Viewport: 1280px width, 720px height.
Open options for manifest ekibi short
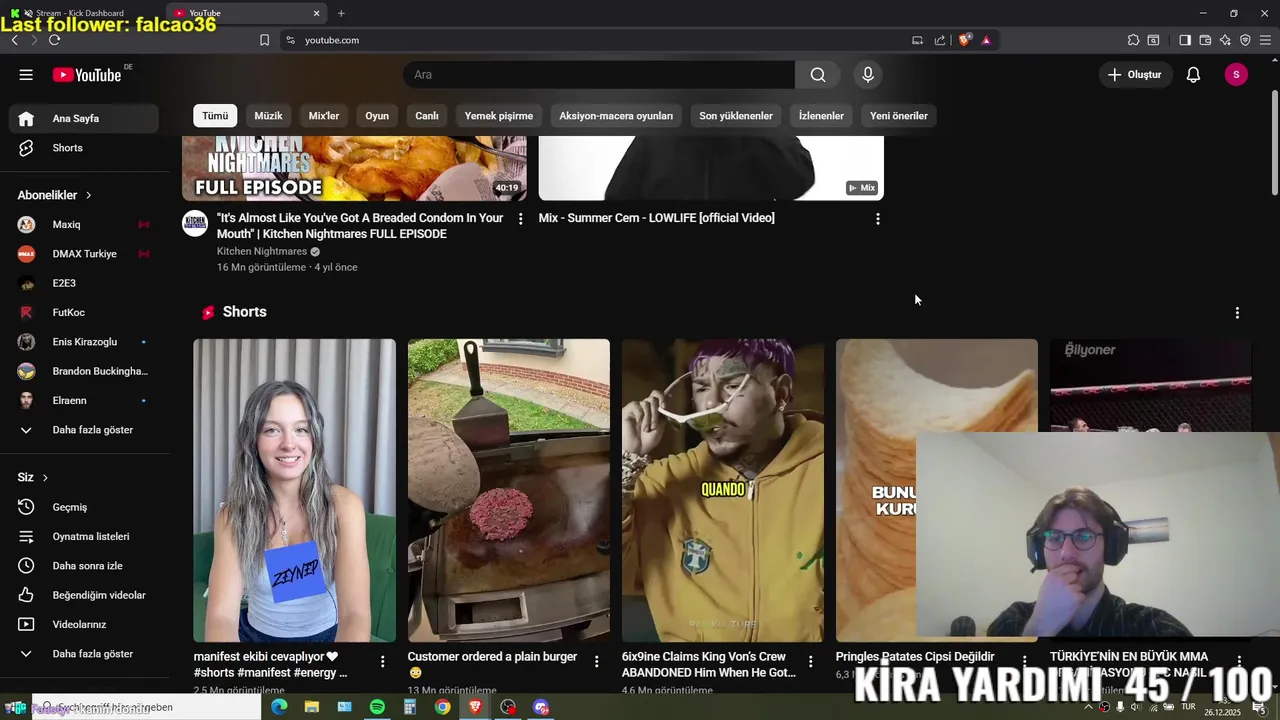tap(382, 661)
